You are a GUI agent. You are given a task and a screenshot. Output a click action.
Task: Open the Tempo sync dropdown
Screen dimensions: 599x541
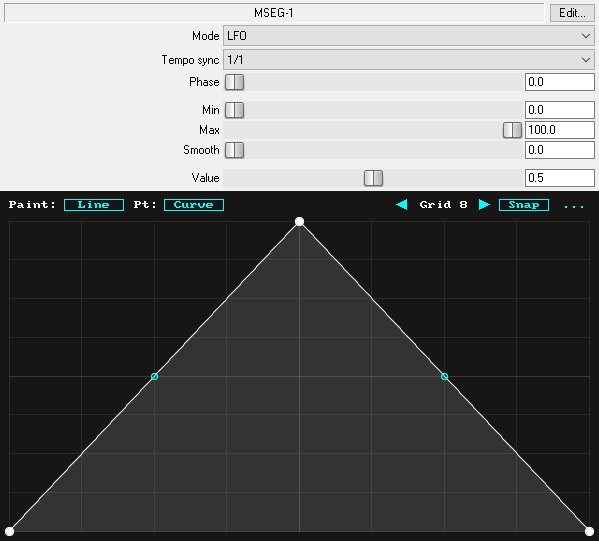click(409, 60)
